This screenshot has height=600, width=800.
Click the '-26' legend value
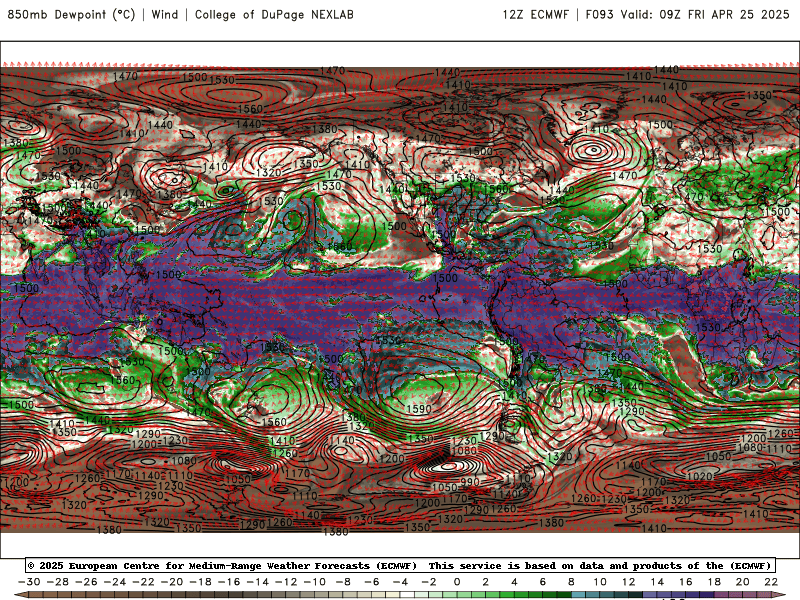click(86, 582)
